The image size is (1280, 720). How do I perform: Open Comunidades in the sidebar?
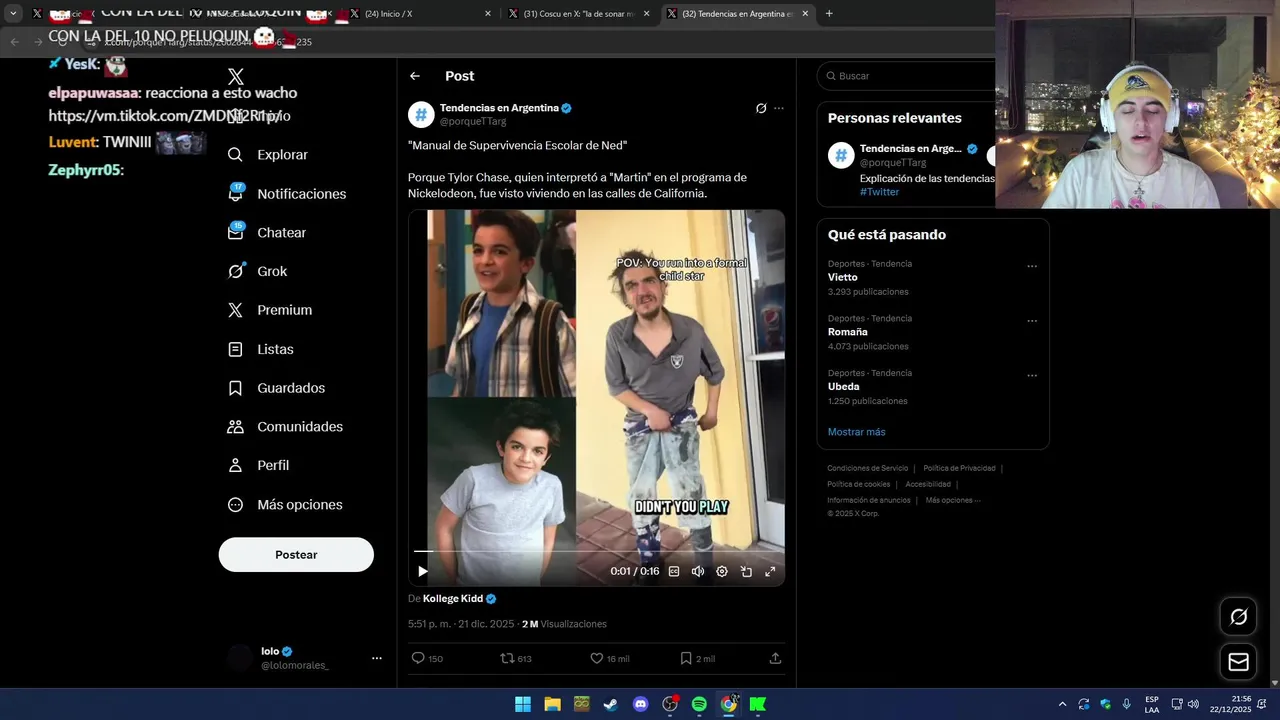tap(285, 427)
